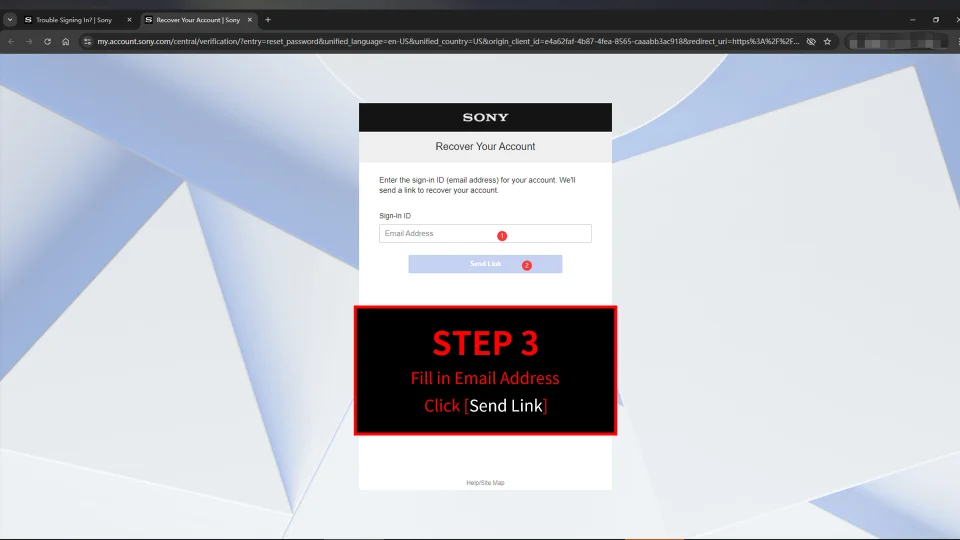Switch to Trouble Signing In tab

[73, 20]
